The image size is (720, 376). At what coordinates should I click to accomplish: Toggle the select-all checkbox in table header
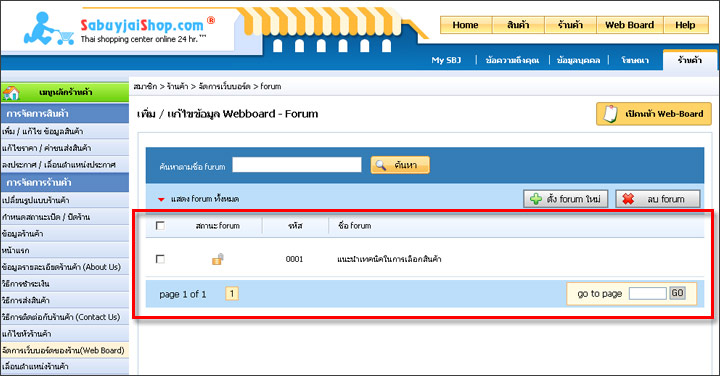click(160, 225)
